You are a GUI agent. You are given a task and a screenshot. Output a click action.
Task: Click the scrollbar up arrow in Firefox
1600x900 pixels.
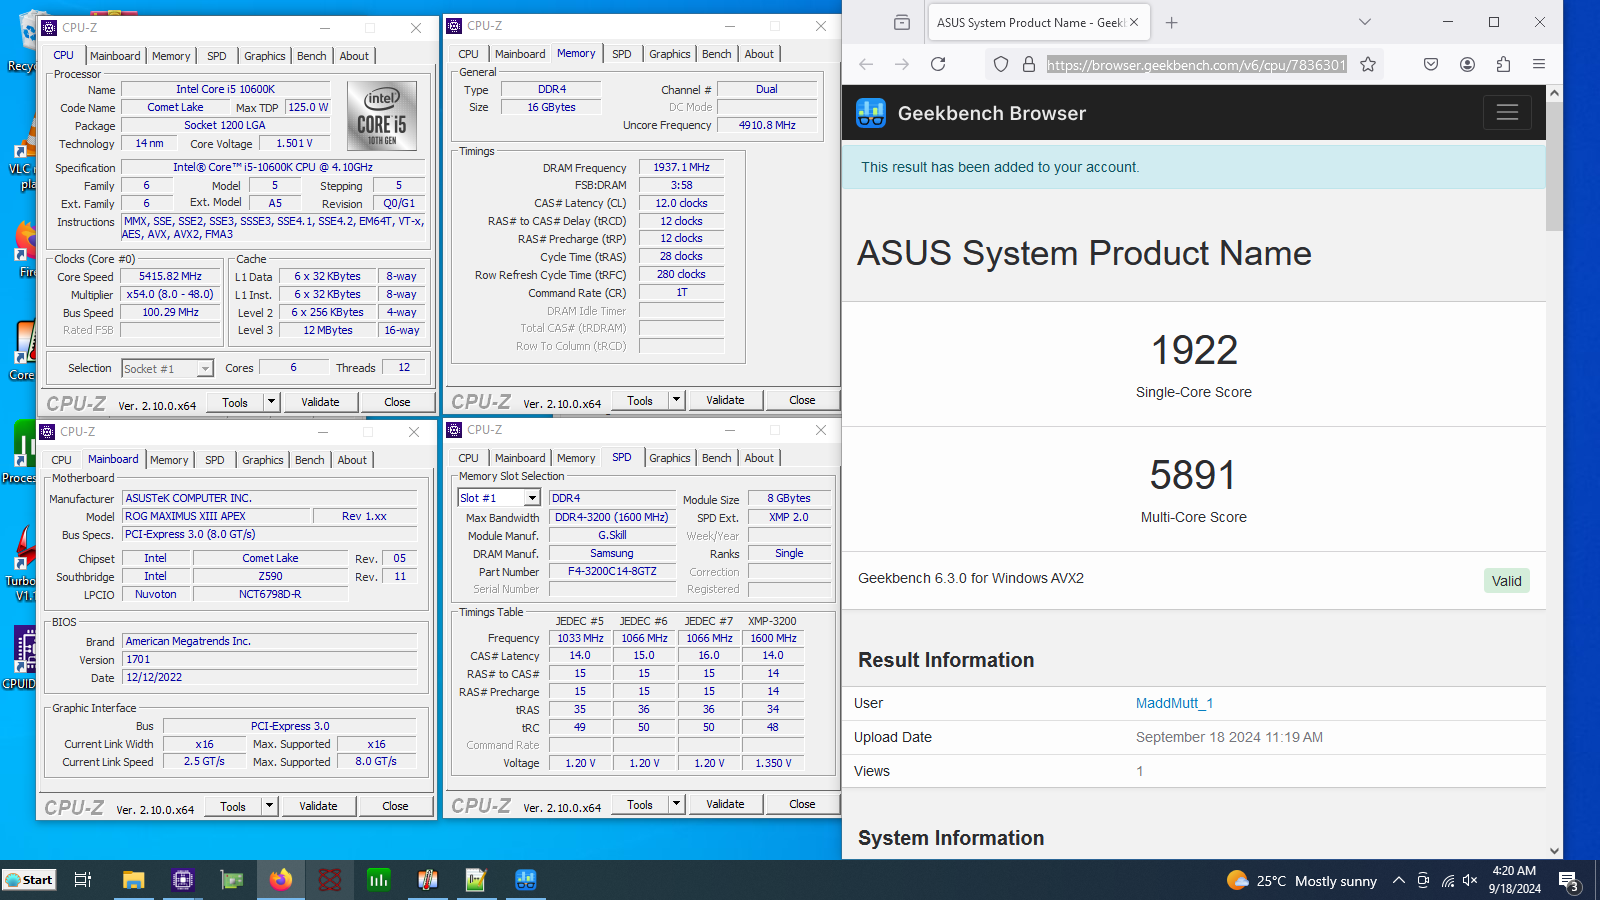click(x=1554, y=93)
